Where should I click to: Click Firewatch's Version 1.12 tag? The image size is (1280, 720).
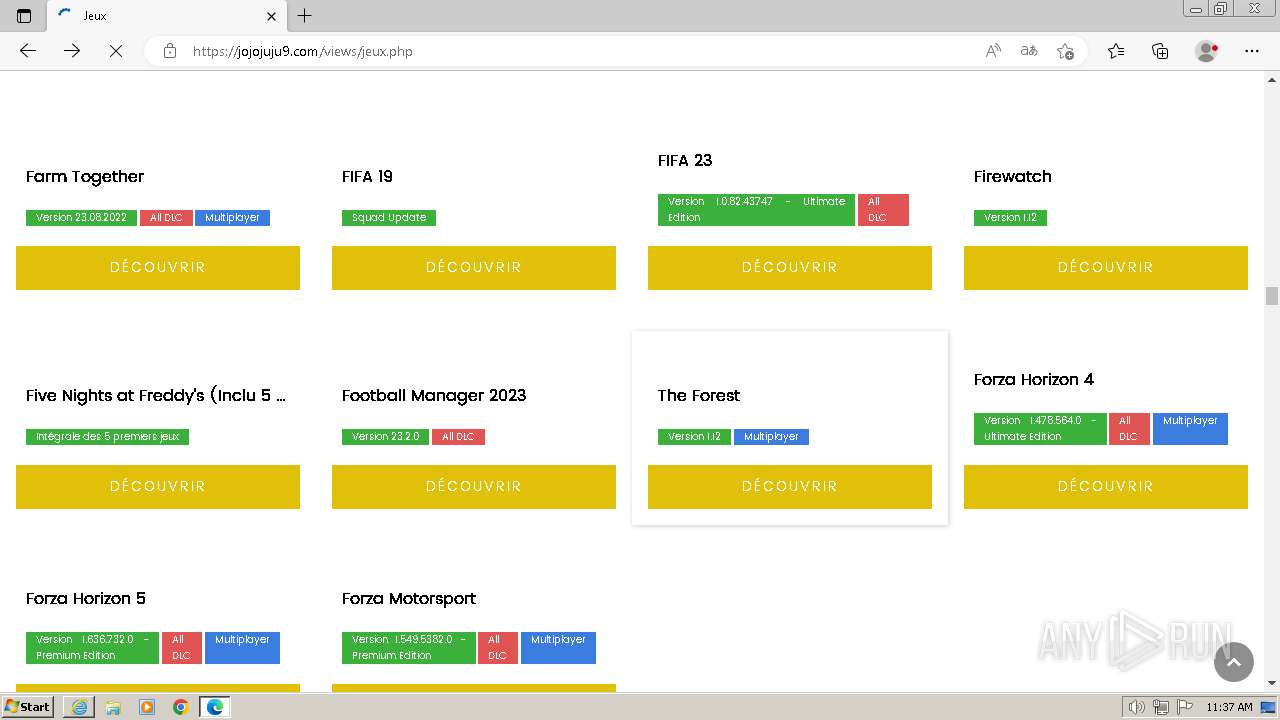pos(1010,217)
